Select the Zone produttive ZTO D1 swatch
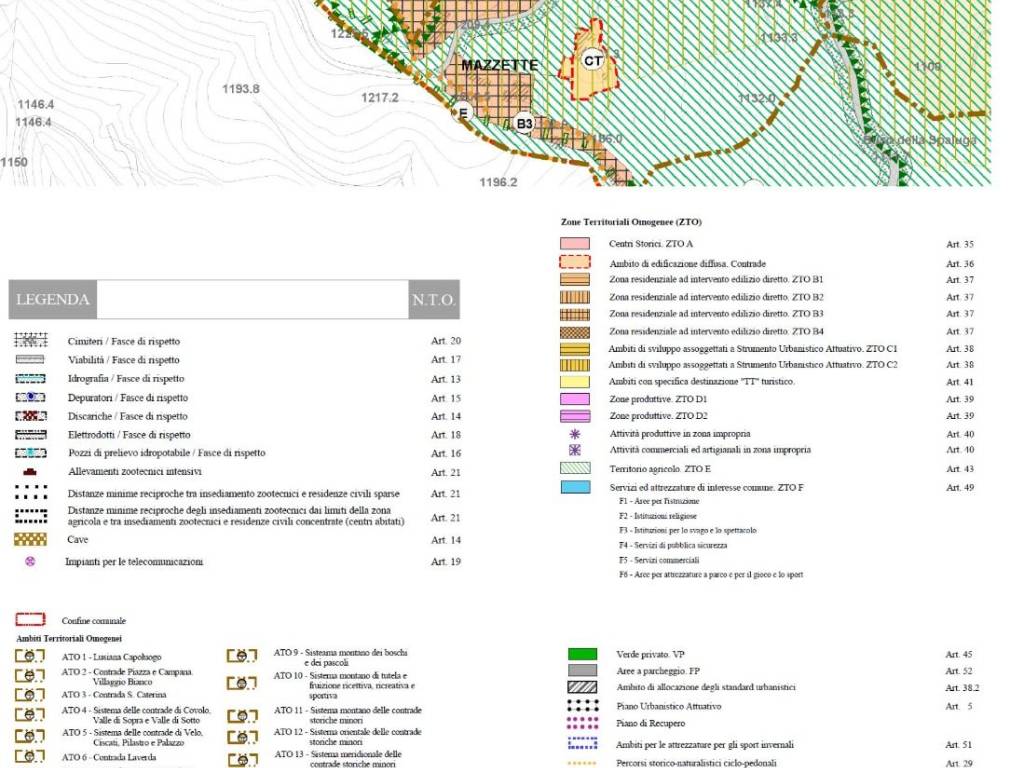The width and height of the screenshot is (1024, 768). (575, 399)
